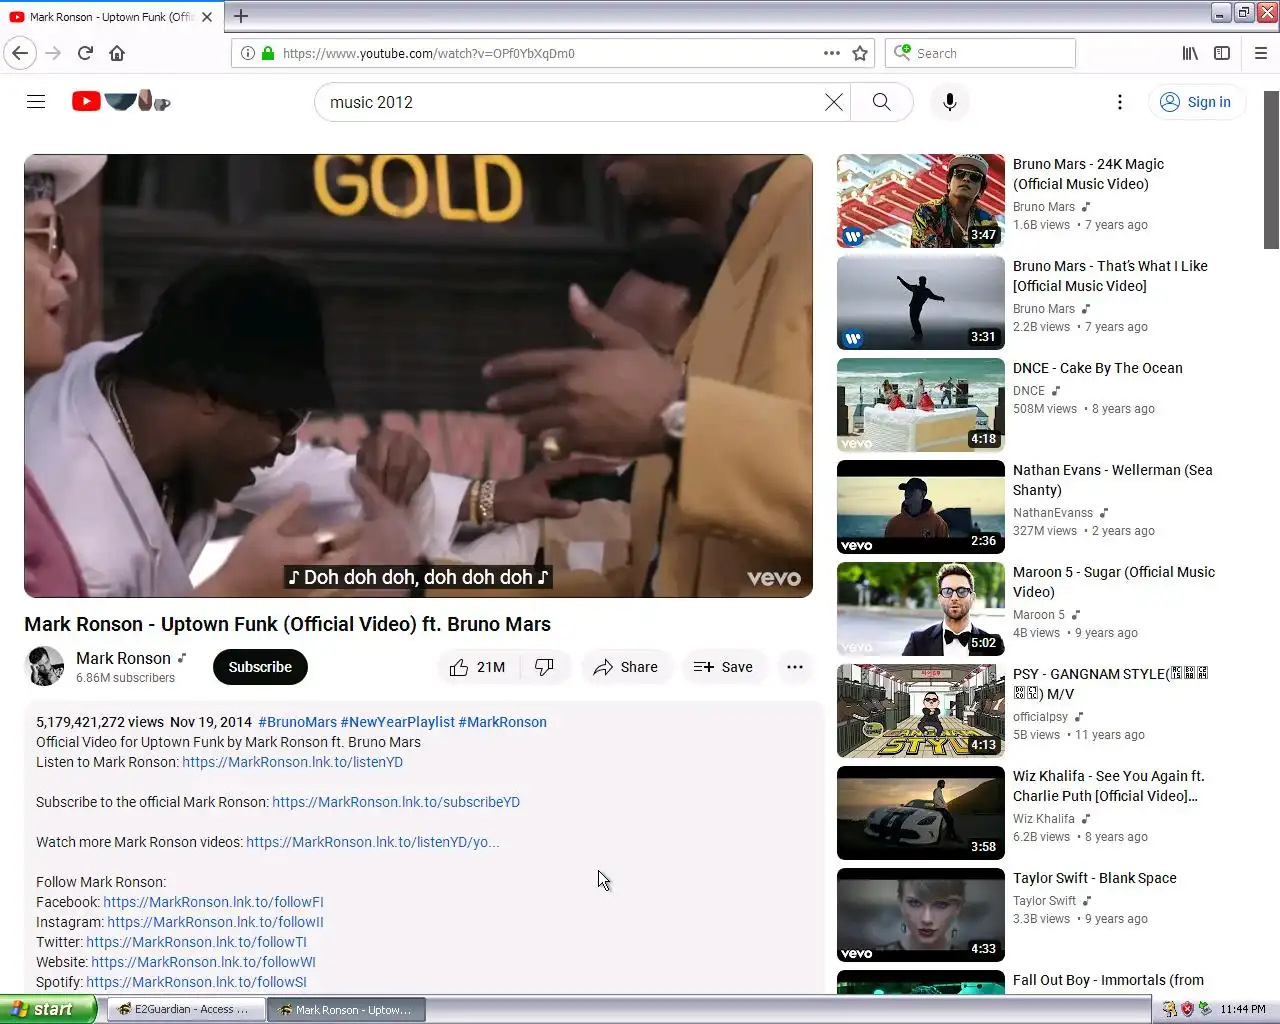Open the NathanEvanss channel name

click(1053, 513)
